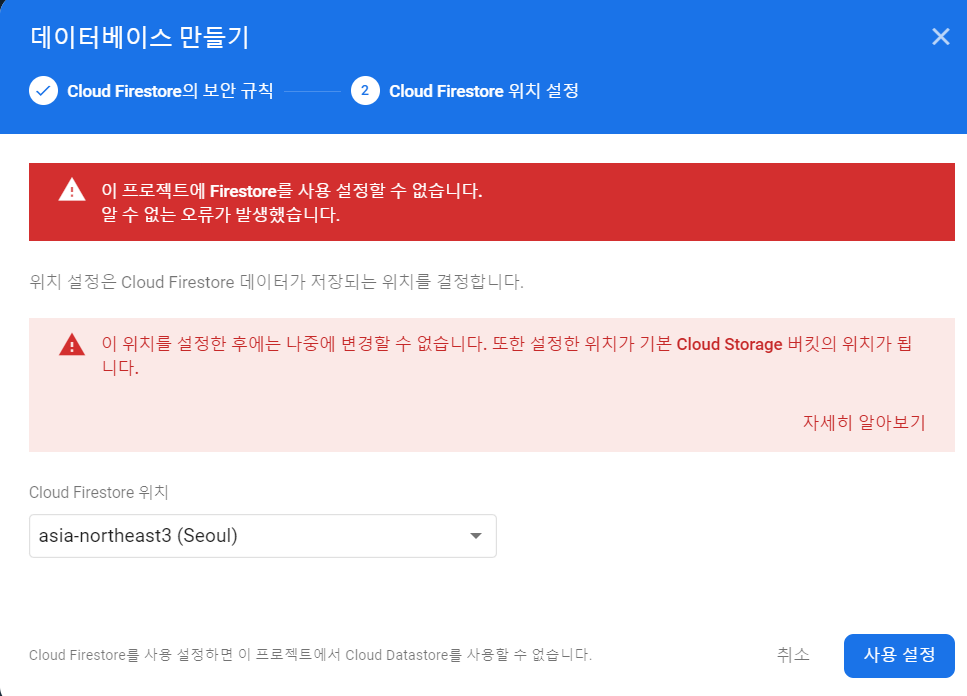Select Cloud Firestore 위치 설정 step
Image resolution: width=967 pixels, height=696 pixels.
tap(484, 91)
